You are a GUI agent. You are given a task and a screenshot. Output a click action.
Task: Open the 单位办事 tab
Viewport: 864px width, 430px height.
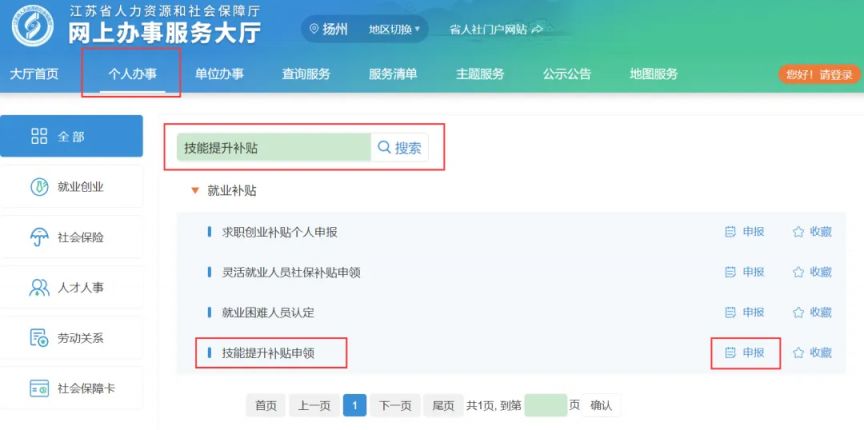coord(219,74)
